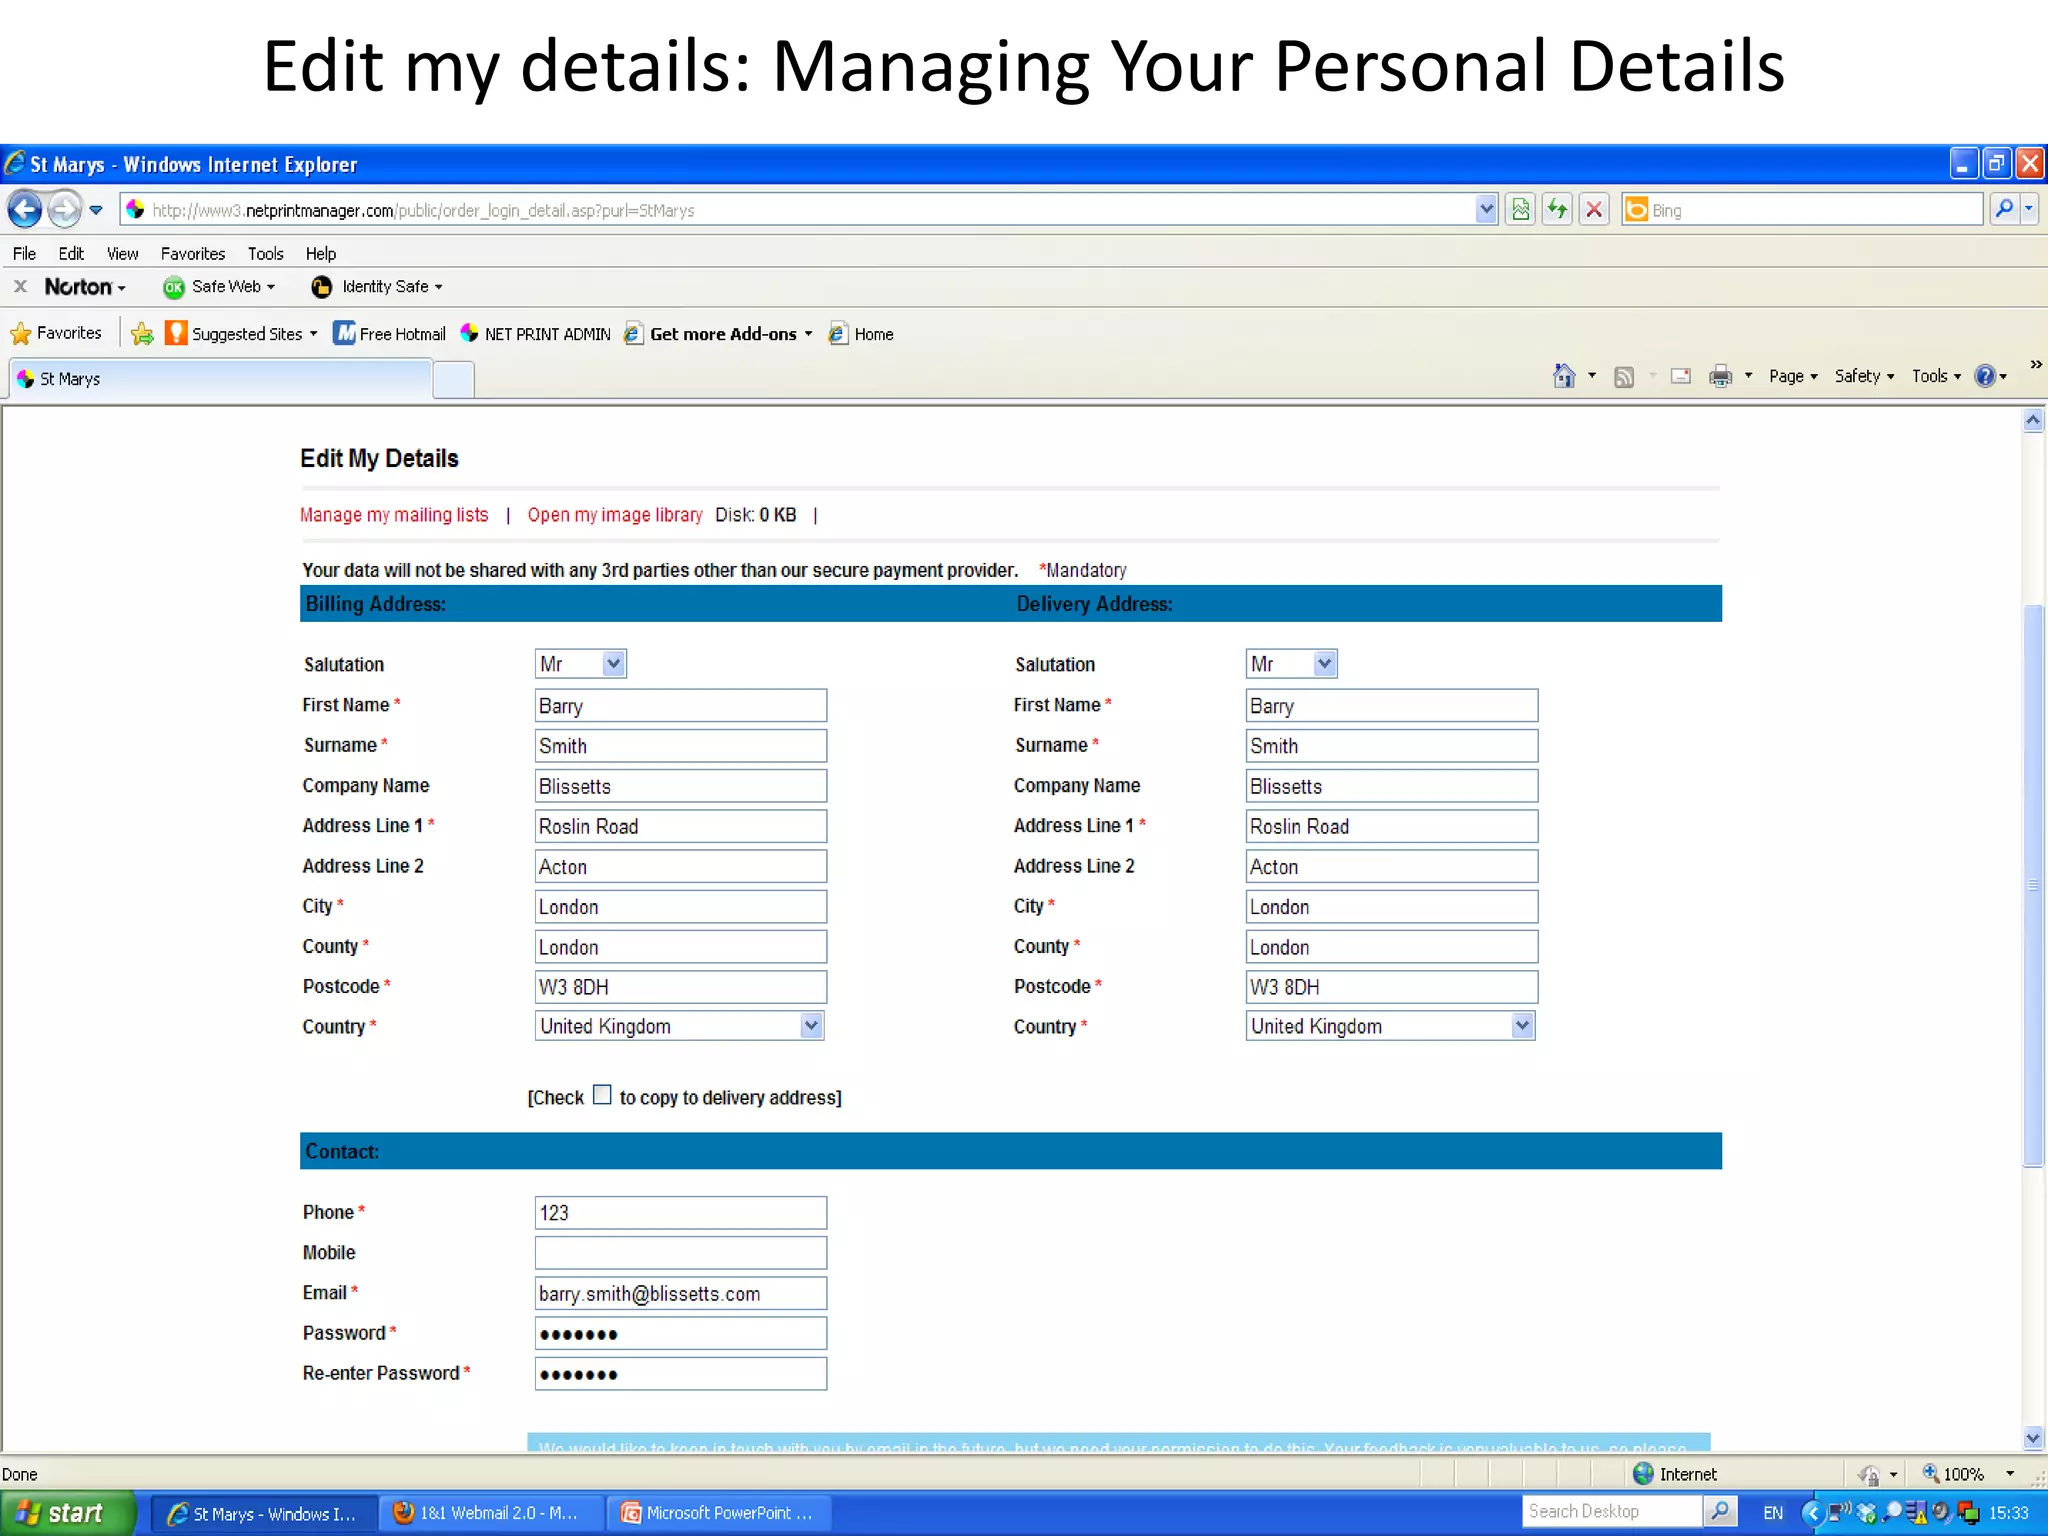Click the Home favorite link

point(861,334)
